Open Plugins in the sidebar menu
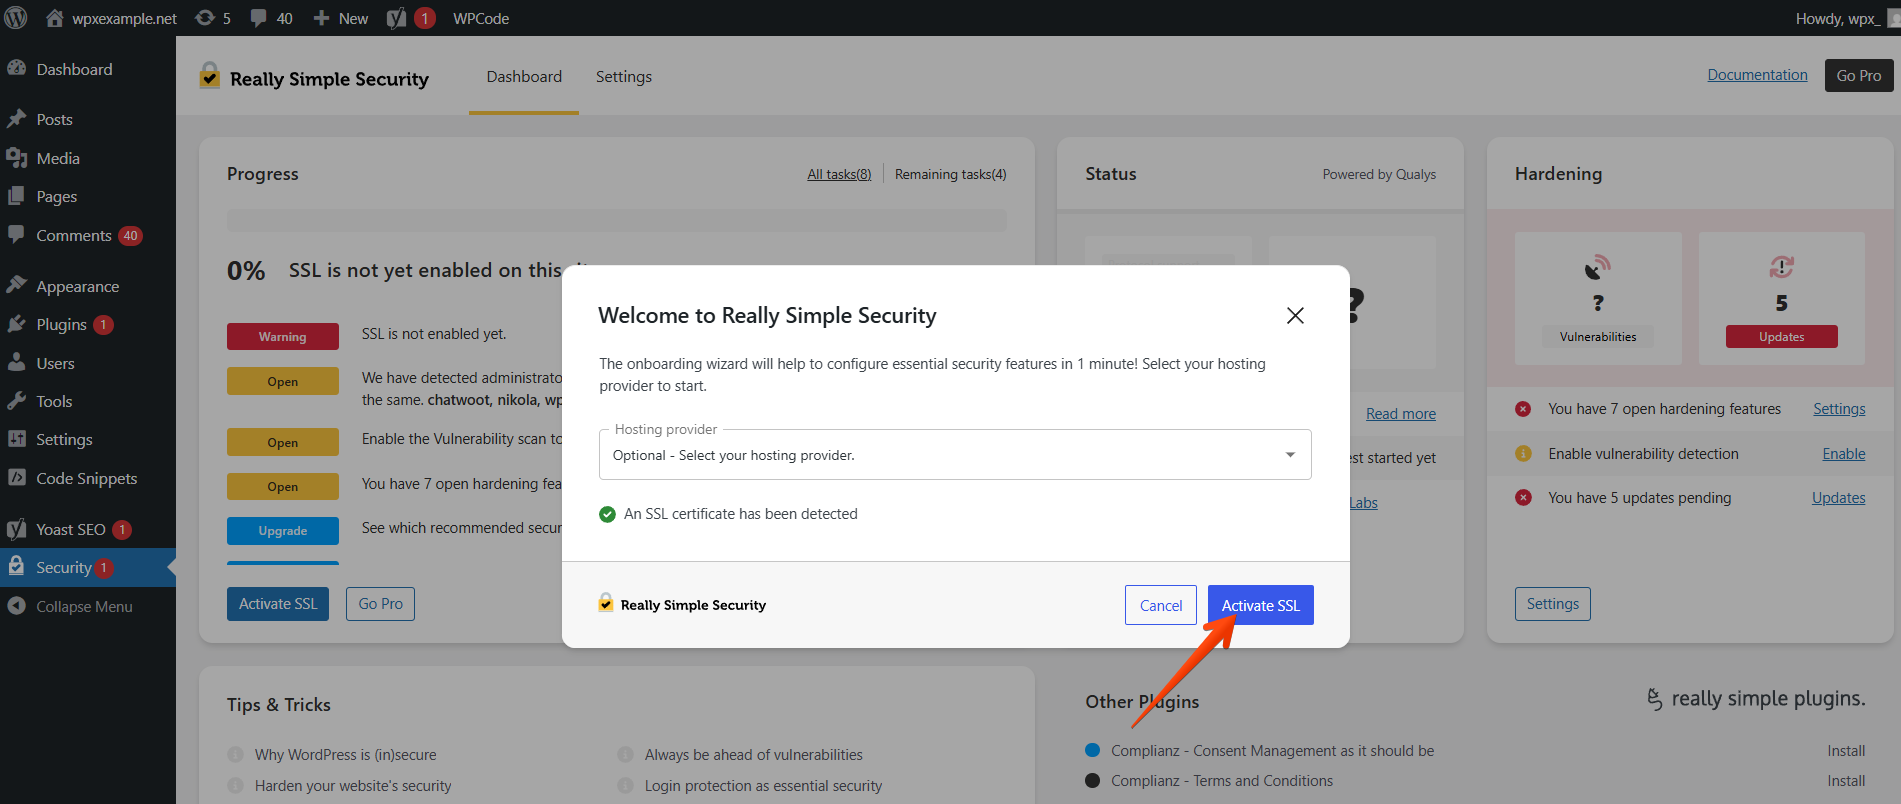Screen dimensions: 1901x804 (61, 325)
